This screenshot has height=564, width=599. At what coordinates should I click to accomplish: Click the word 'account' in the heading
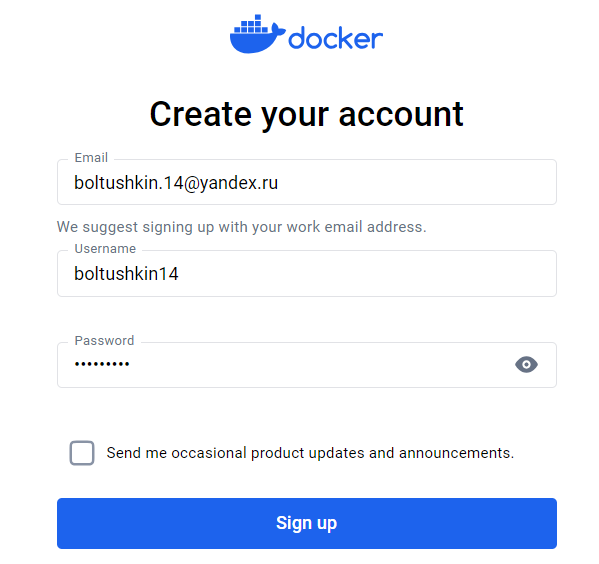tap(401, 114)
